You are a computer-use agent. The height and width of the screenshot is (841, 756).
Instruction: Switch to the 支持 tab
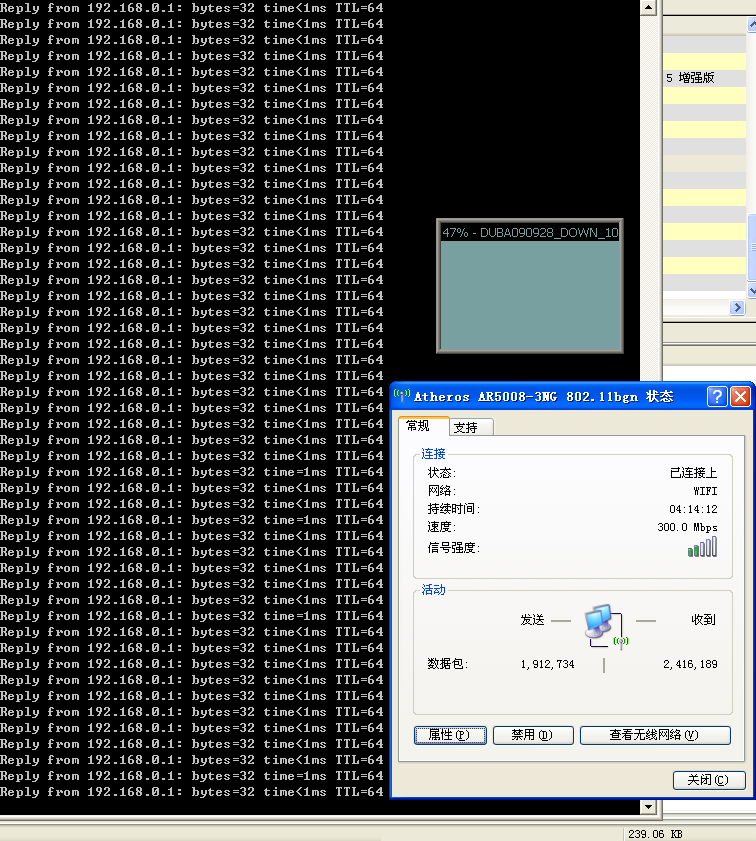(x=466, y=428)
